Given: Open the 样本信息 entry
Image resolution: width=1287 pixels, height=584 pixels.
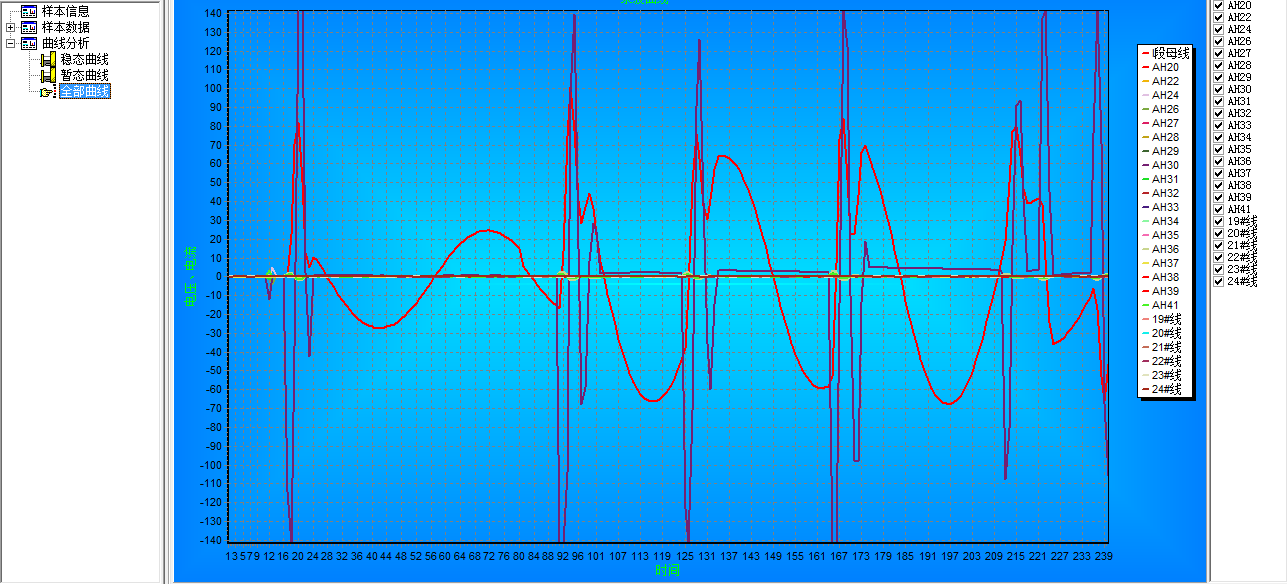Looking at the screenshot, I should point(65,11).
